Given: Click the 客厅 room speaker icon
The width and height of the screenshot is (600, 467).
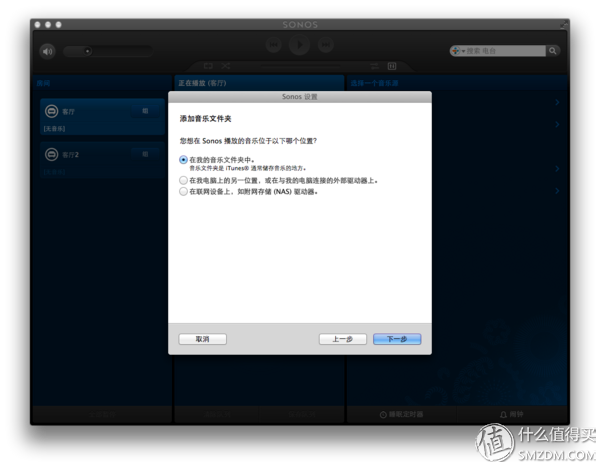Looking at the screenshot, I should click(51, 113).
